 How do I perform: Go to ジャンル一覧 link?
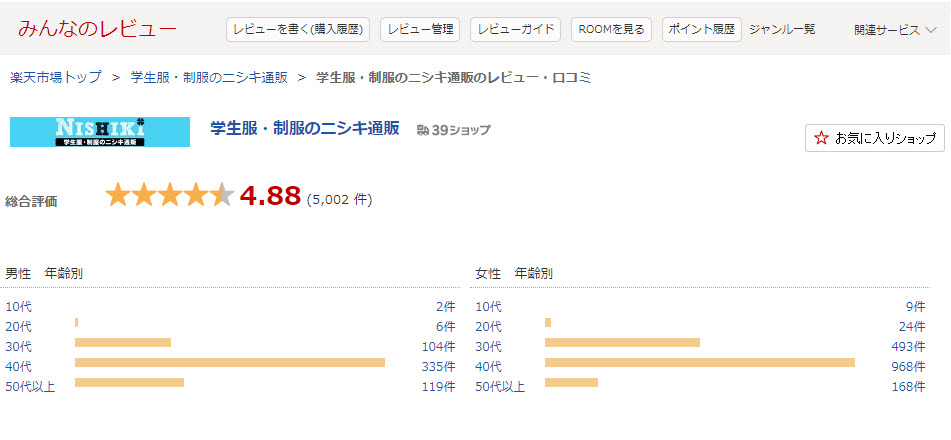(x=782, y=30)
